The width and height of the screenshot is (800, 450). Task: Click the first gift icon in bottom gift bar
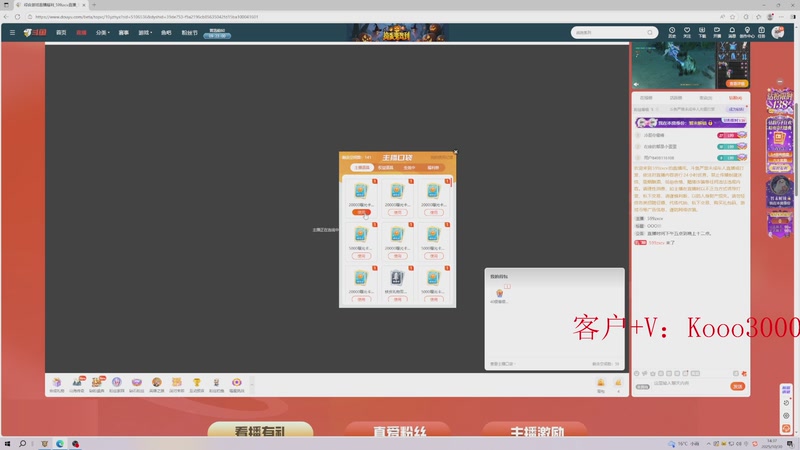tap(57, 384)
